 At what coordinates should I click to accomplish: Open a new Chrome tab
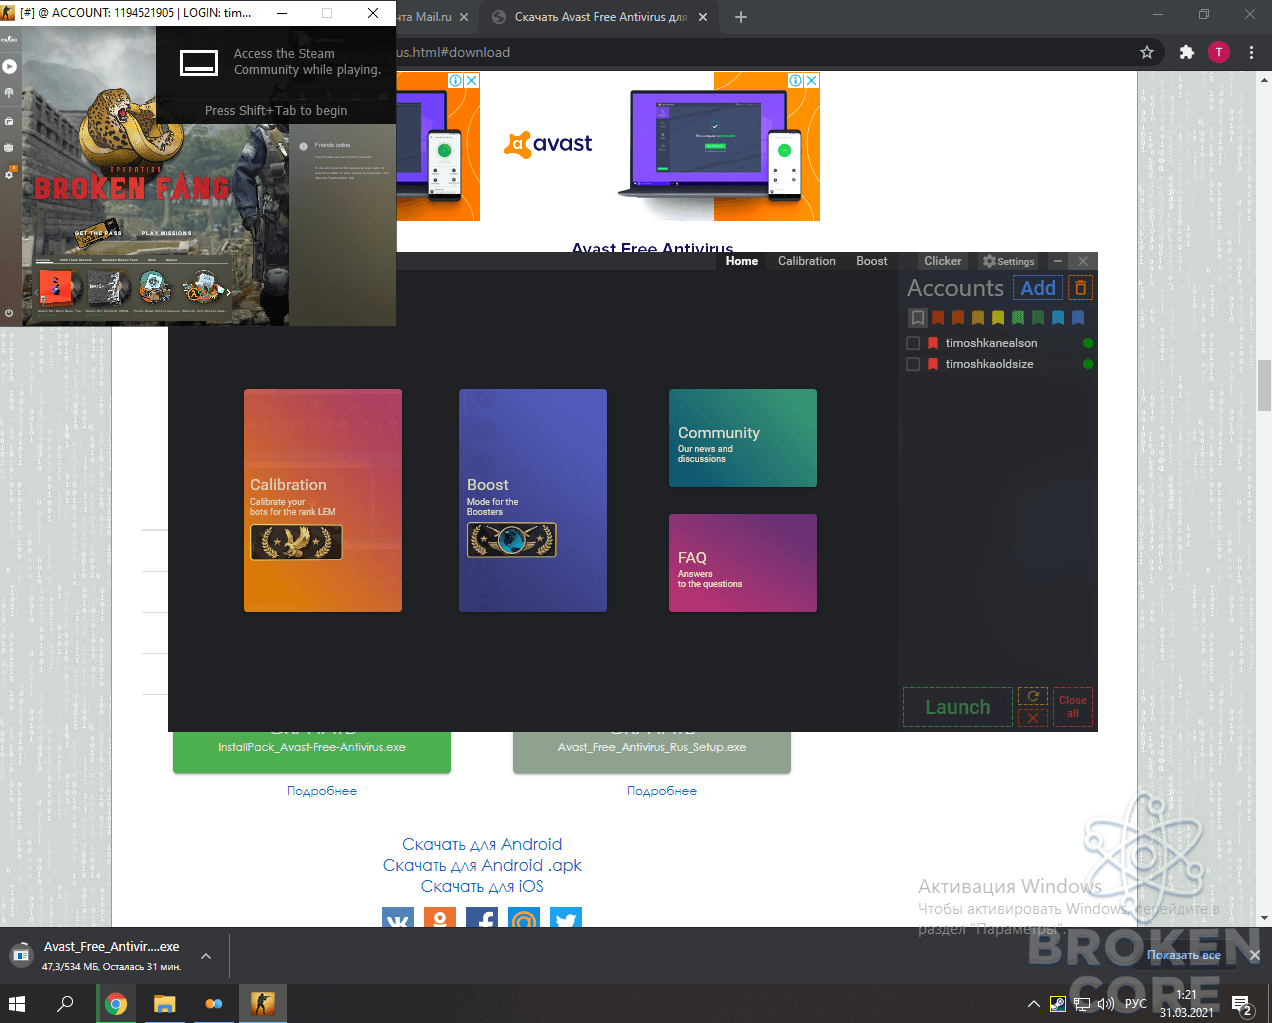741,17
